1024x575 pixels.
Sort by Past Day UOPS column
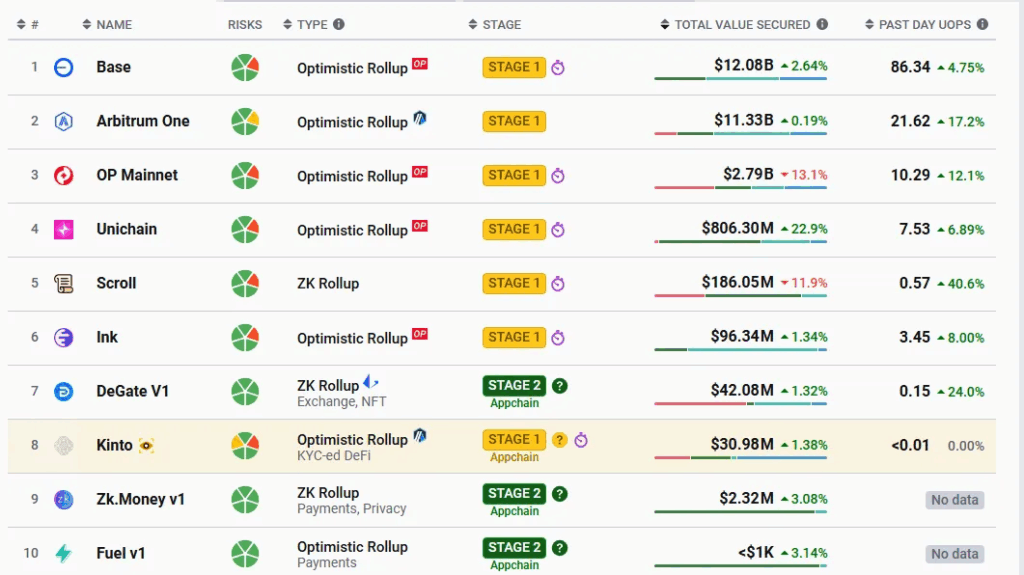click(924, 24)
